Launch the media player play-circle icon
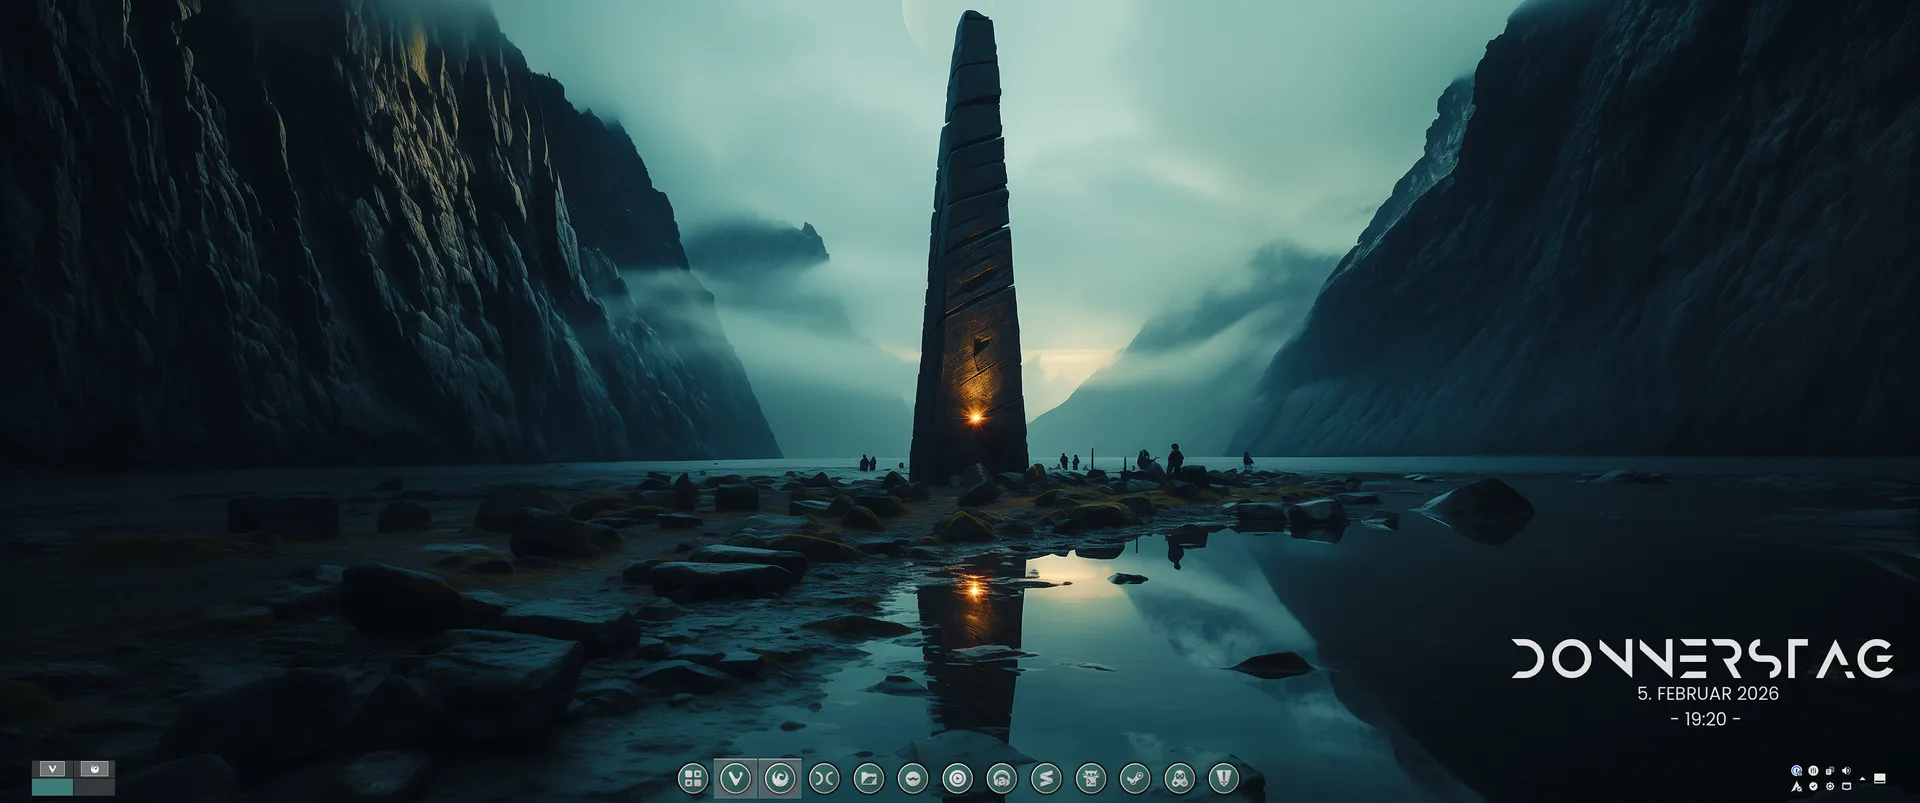Screen dimensions: 1920x803 coord(957,778)
